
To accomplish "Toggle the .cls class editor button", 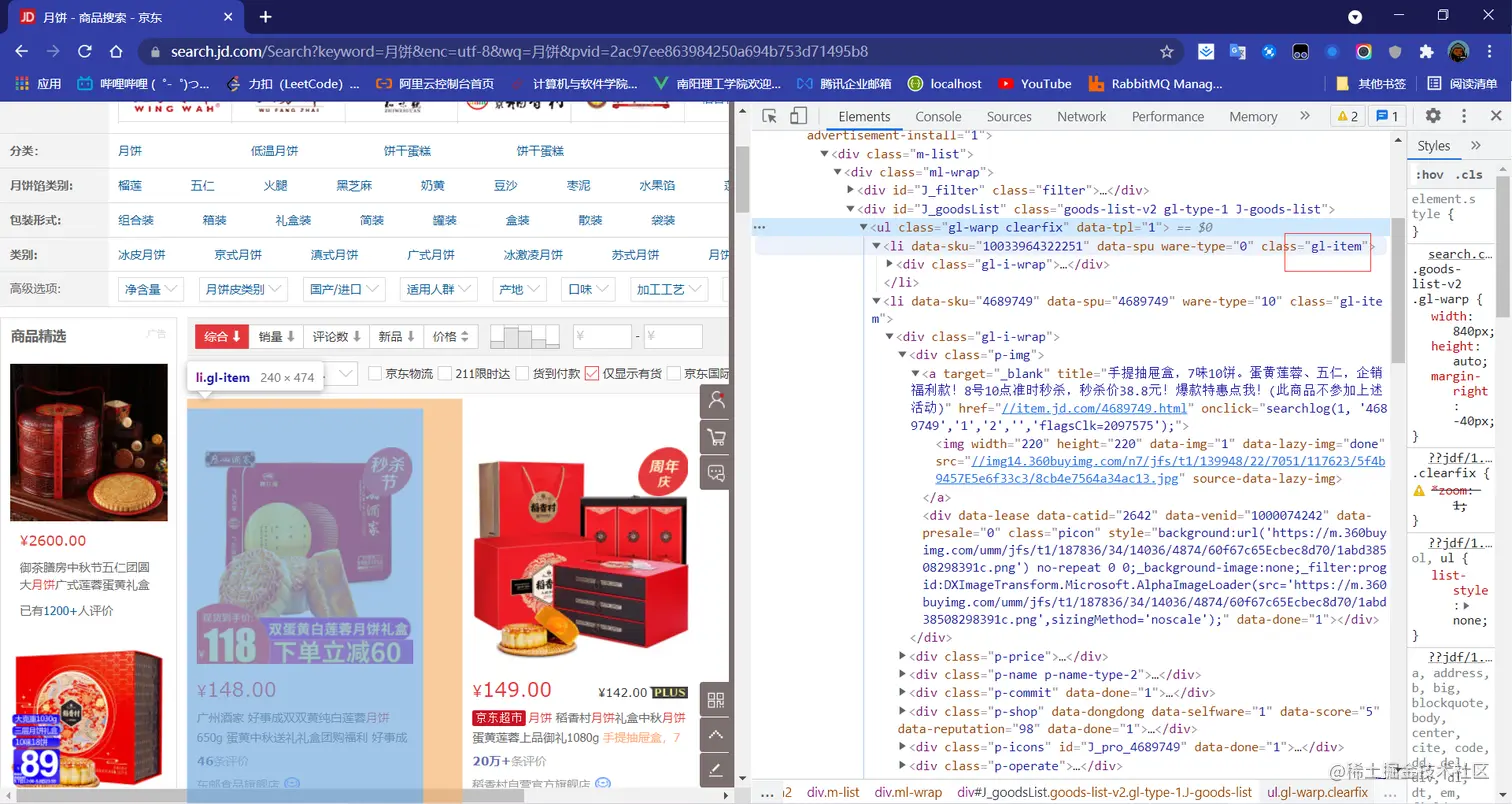I will coord(1469,175).
